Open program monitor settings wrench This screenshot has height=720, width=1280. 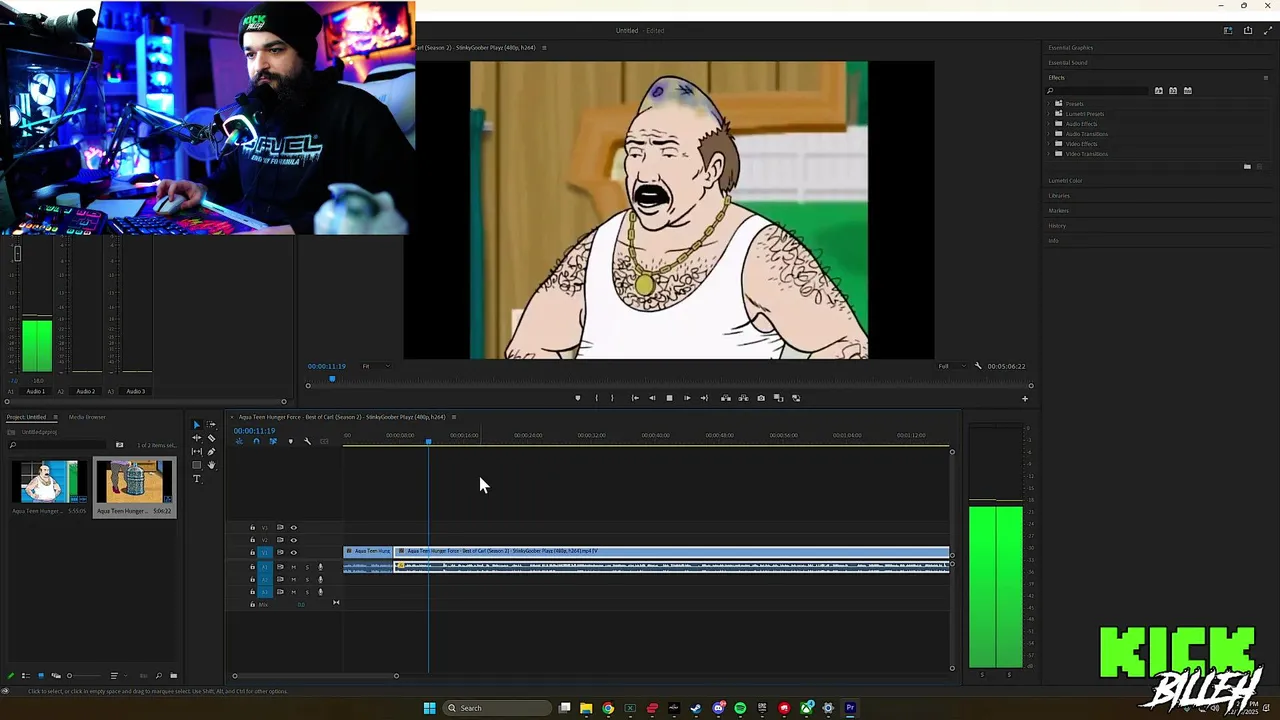tap(978, 366)
